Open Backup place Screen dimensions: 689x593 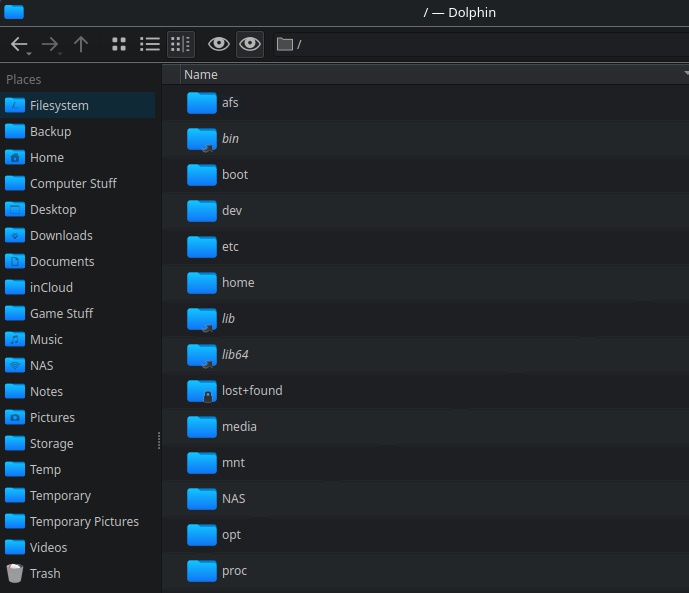click(x=78, y=131)
